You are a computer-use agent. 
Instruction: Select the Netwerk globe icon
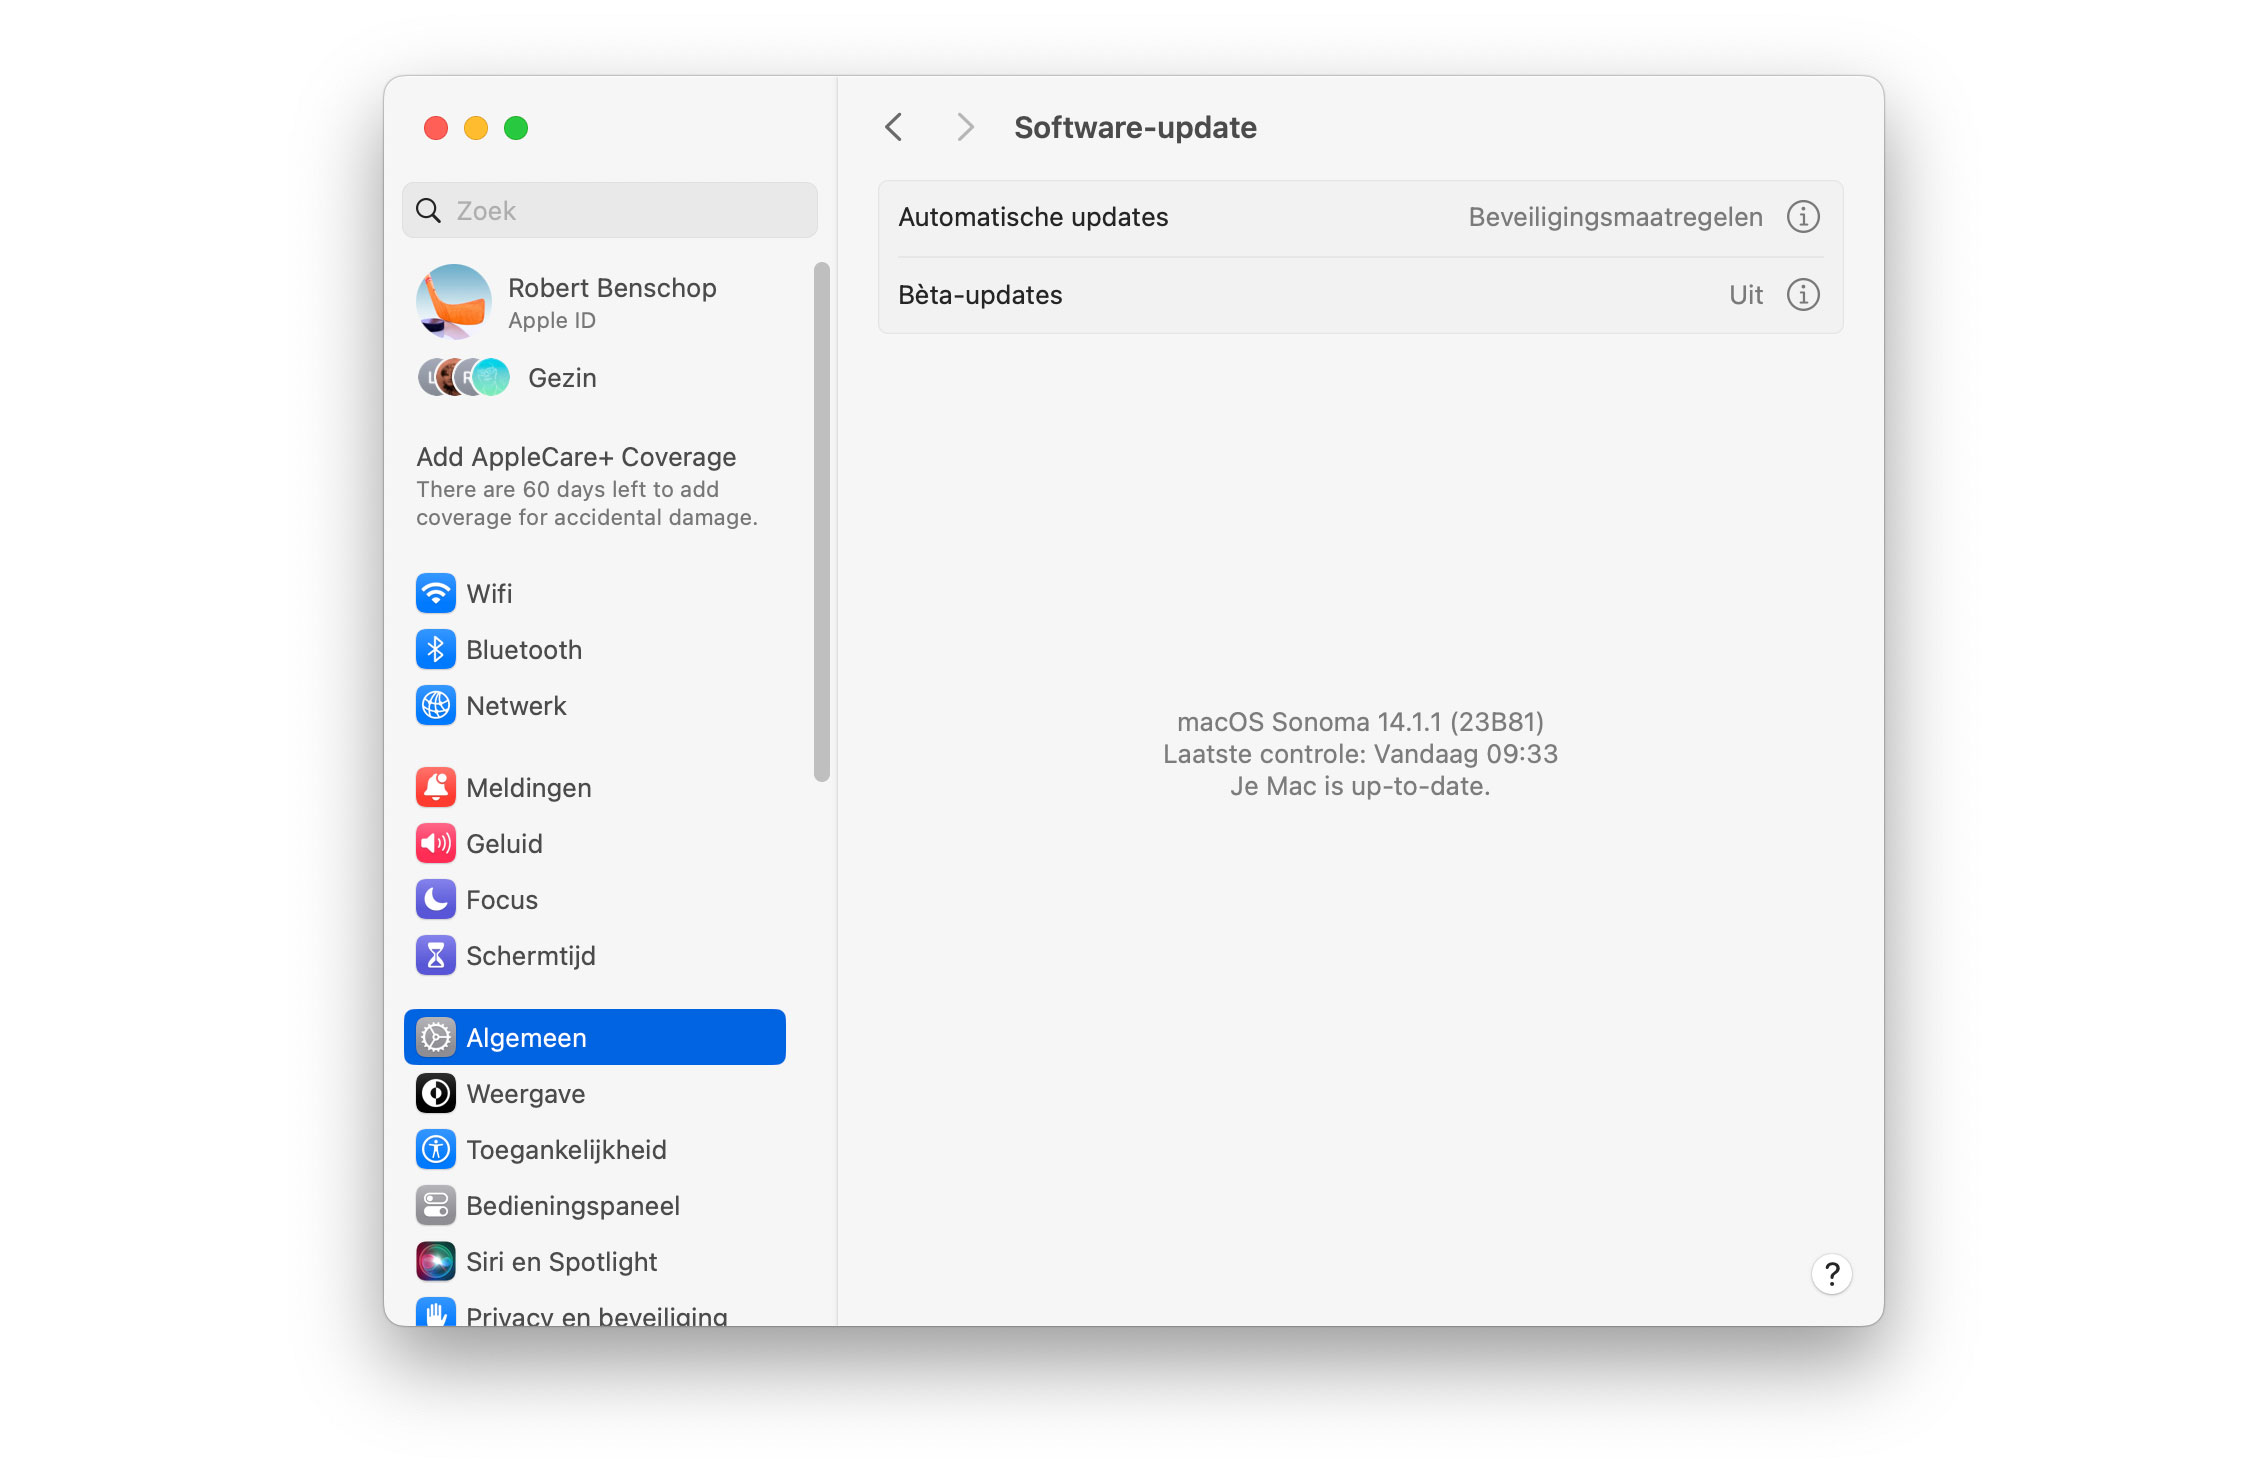click(x=435, y=705)
